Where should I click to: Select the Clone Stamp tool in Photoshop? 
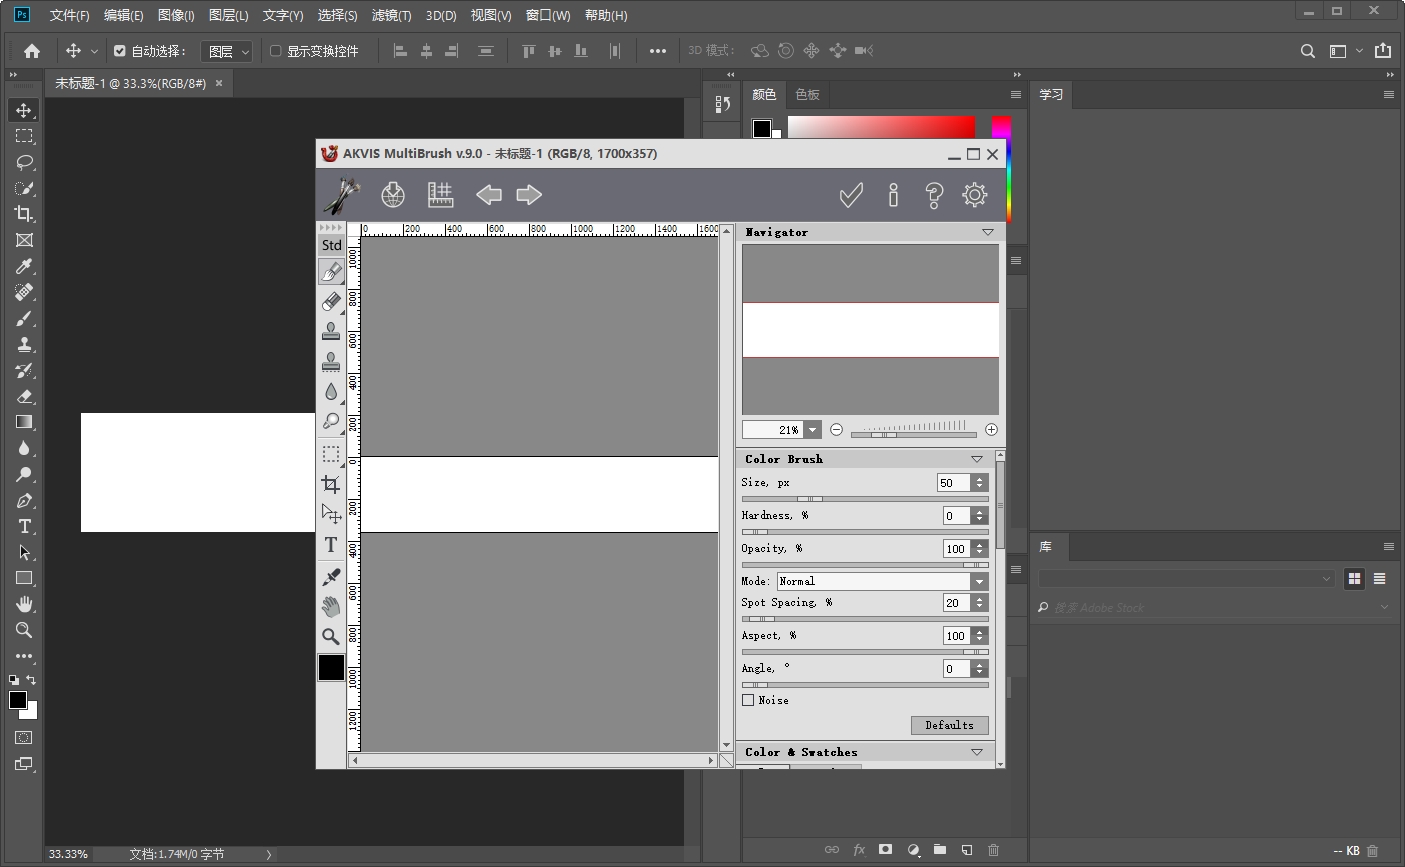(x=24, y=344)
